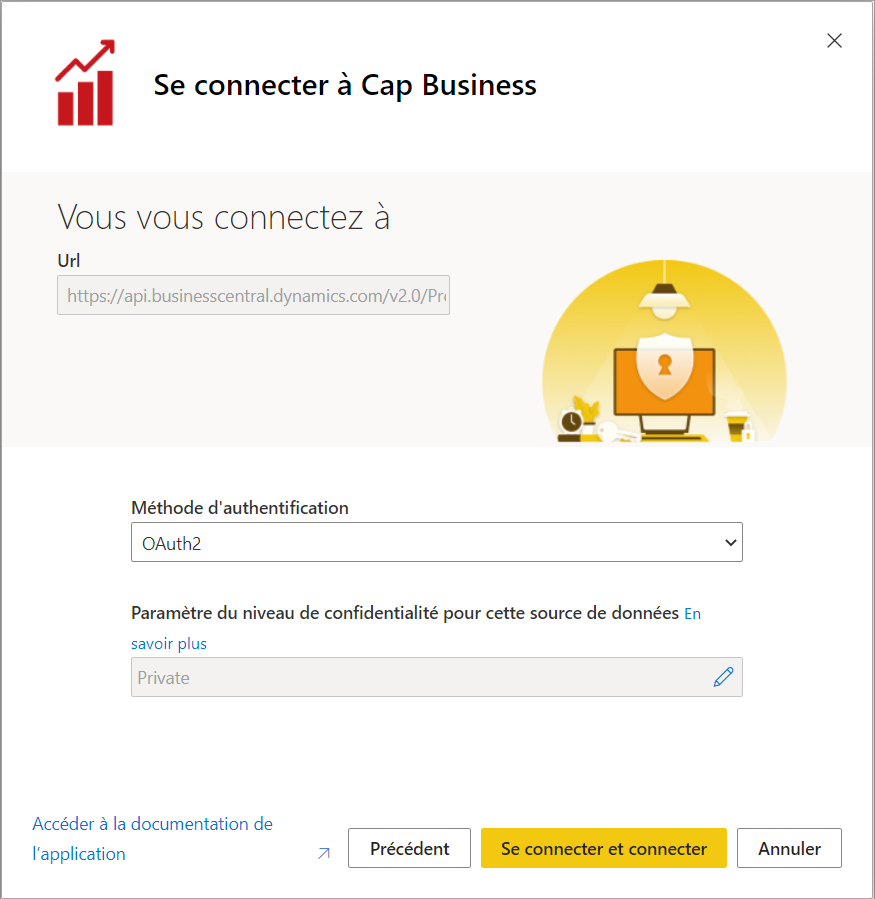This screenshot has width=875, height=899.
Task: Click the shield lock in the illustration
Action: [664, 363]
